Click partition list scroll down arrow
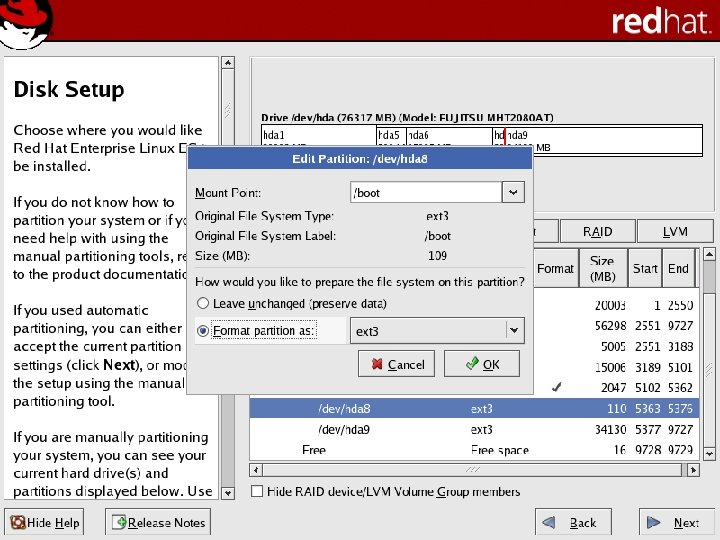Screen dimensions: 720x540 coord(709,454)
